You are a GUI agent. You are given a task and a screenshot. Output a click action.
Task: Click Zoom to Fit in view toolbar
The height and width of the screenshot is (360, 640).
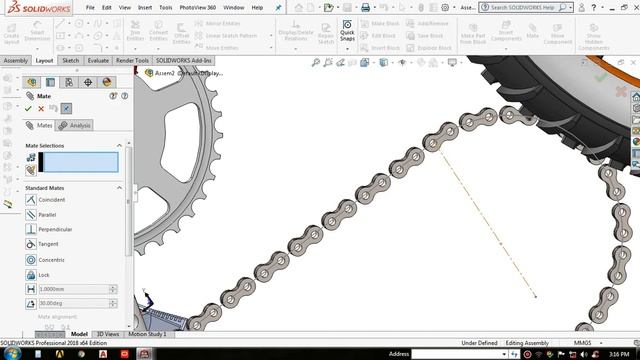coord(316,62)
